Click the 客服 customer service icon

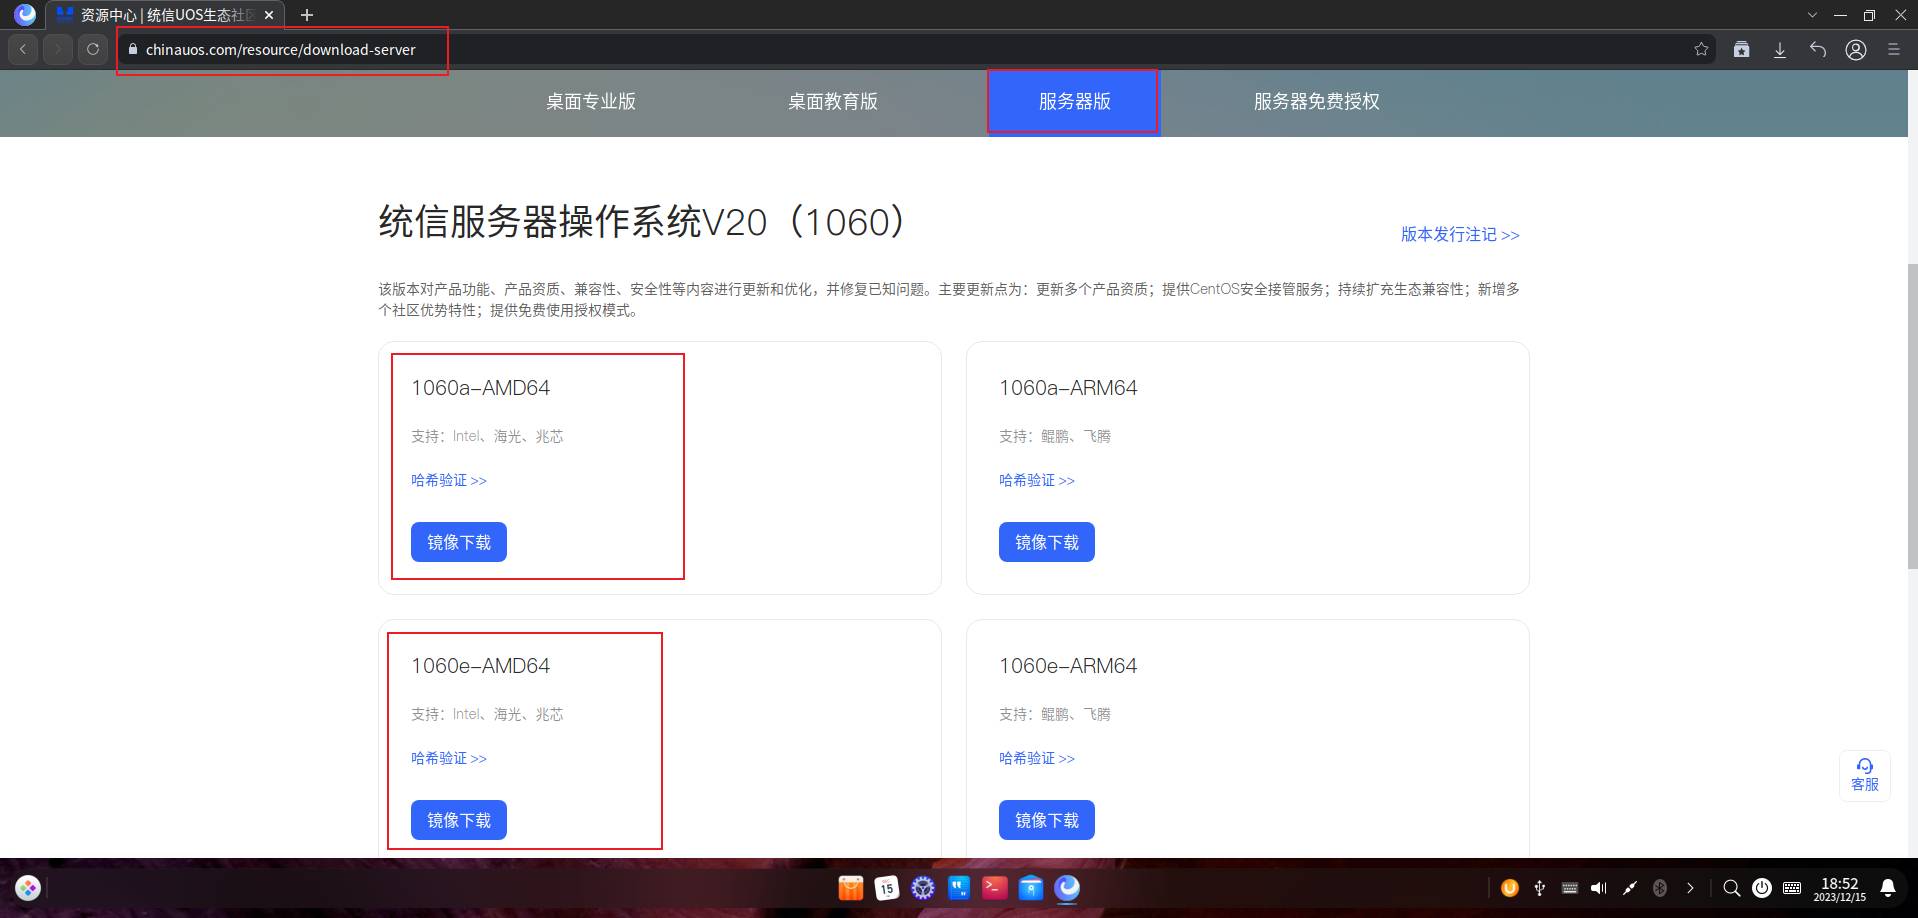[x=1865, y=775]
